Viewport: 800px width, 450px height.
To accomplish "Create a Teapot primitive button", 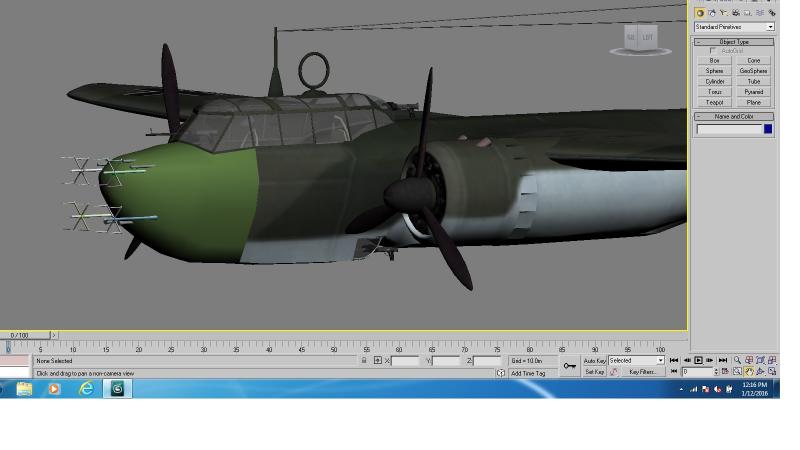I will coord(714,103).
